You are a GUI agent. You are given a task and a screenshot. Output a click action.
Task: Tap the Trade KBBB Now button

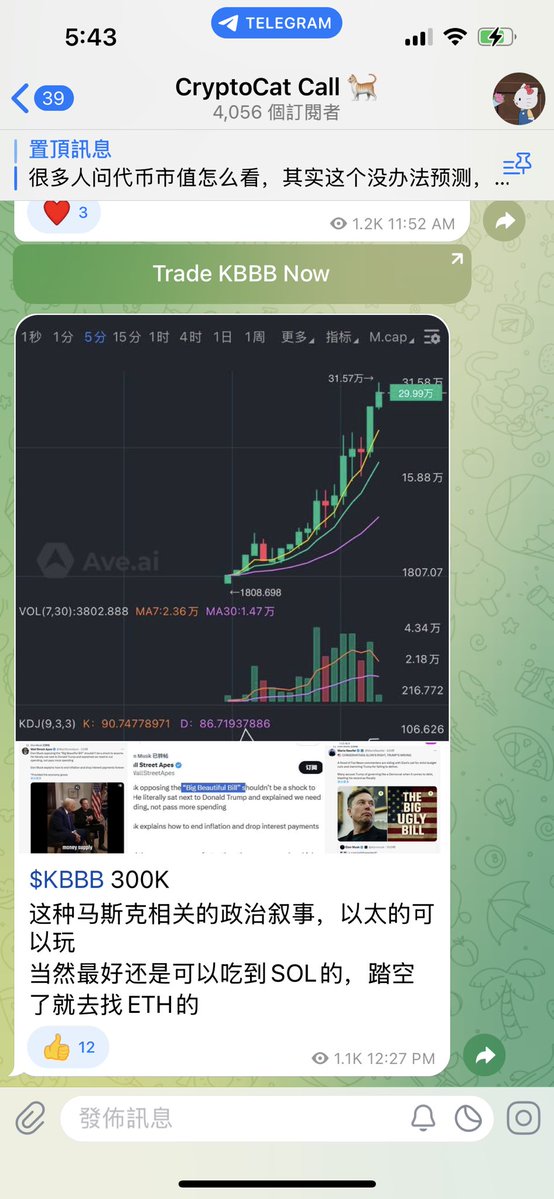point(242,274)
